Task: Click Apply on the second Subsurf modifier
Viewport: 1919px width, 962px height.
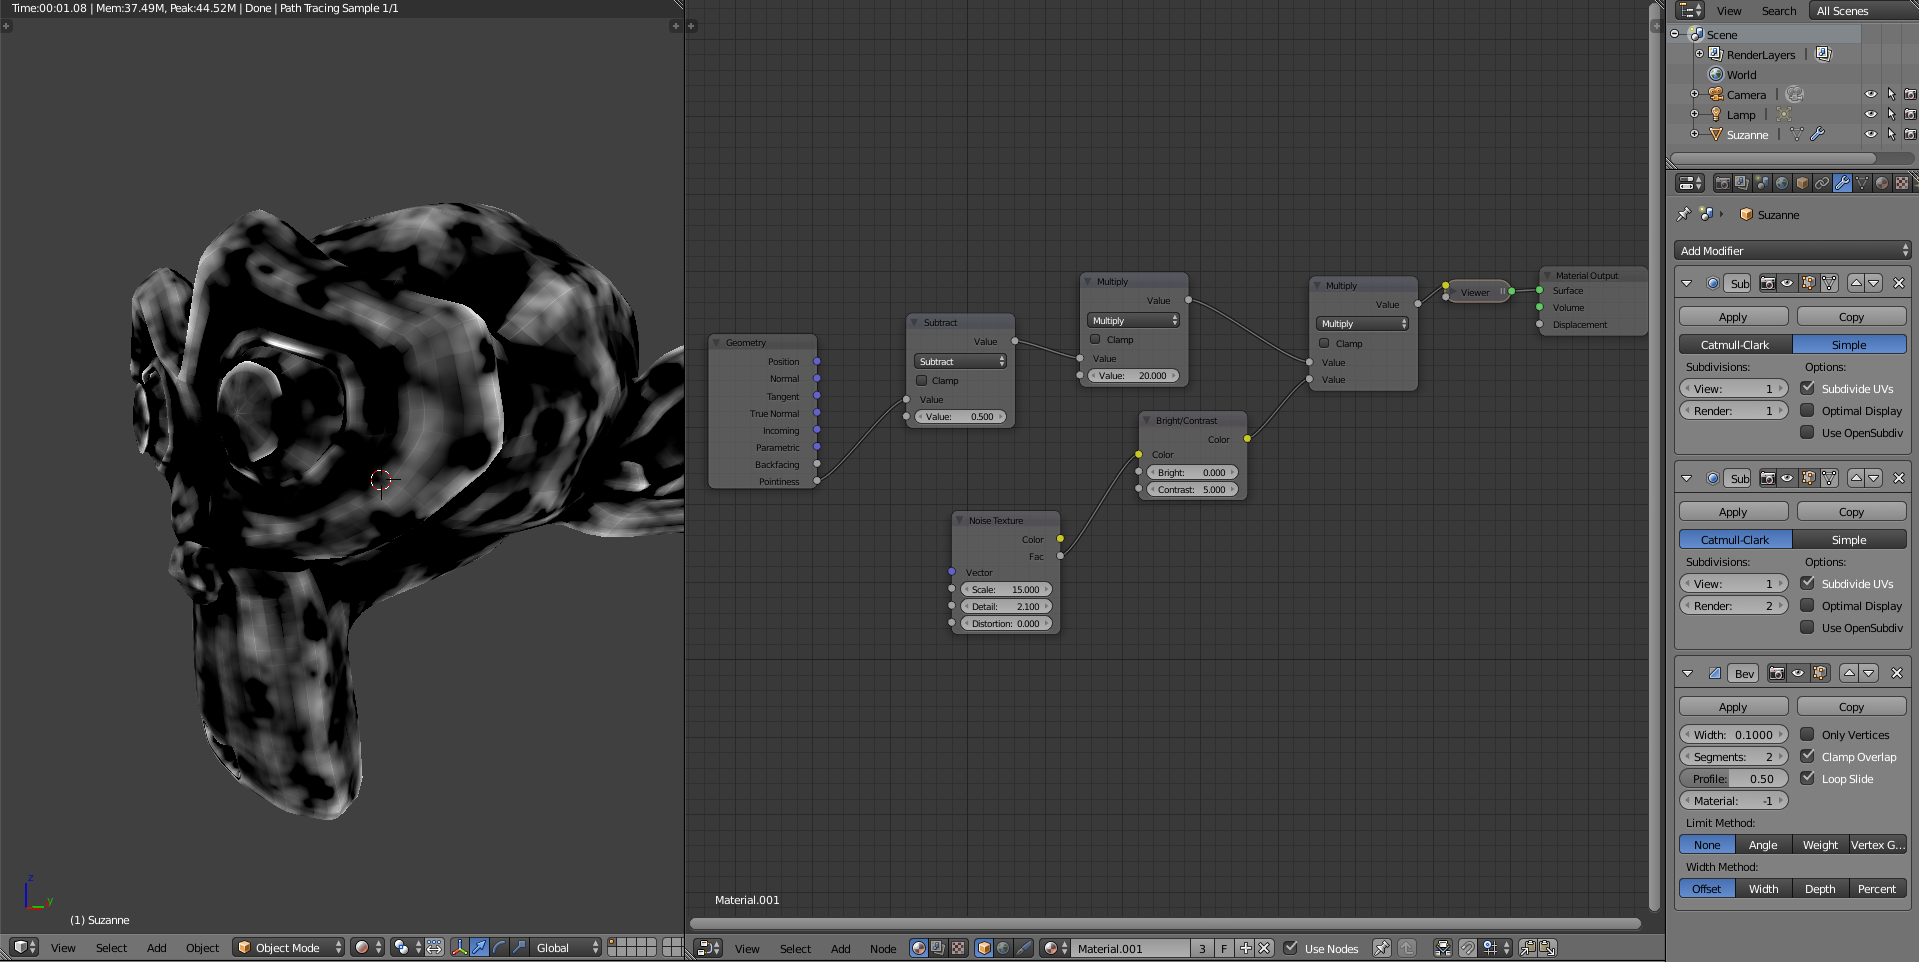Action: coord(1733,511)
